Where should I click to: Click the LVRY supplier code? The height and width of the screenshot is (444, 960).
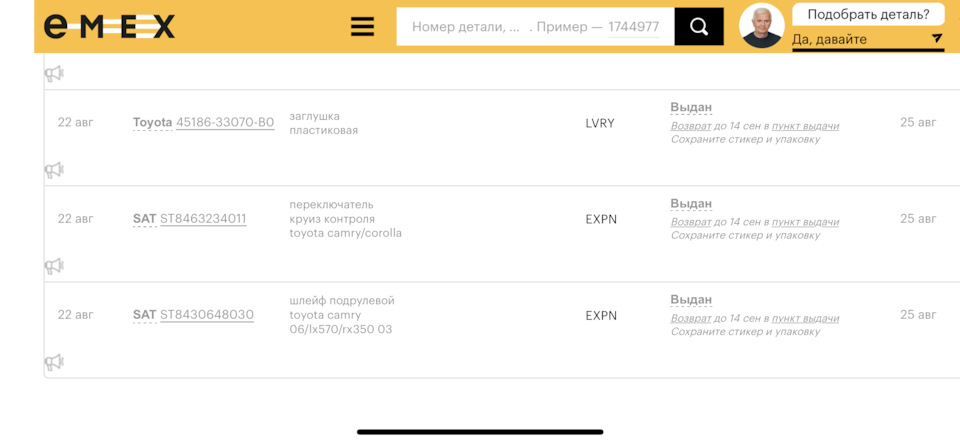click(600, 123)
